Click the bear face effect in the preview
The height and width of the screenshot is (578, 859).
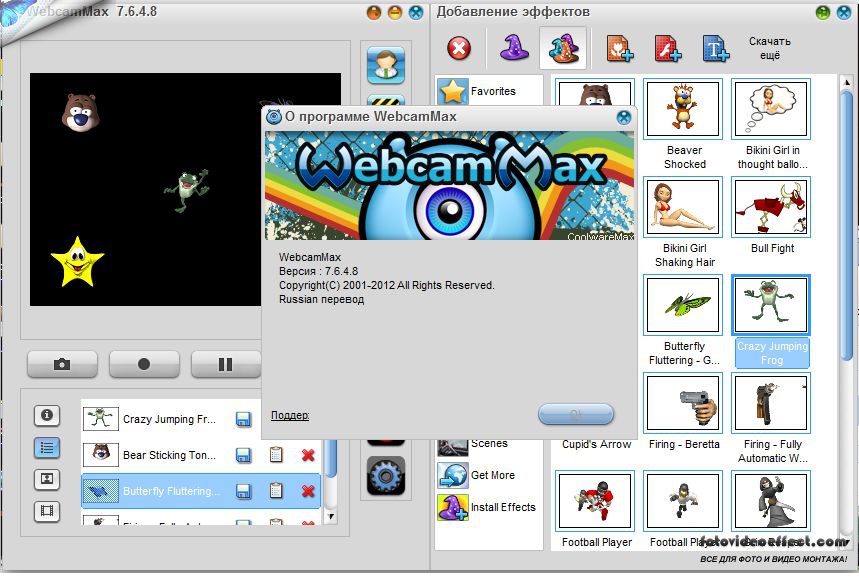coord(80,112)
